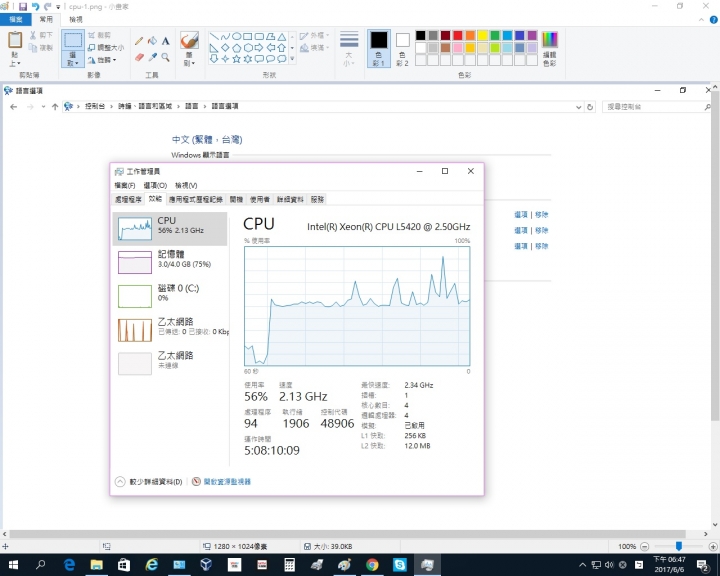Screen dimensions: 720x576
Task: Pick the Right arrow shape
Action: (x=259, y=48)
